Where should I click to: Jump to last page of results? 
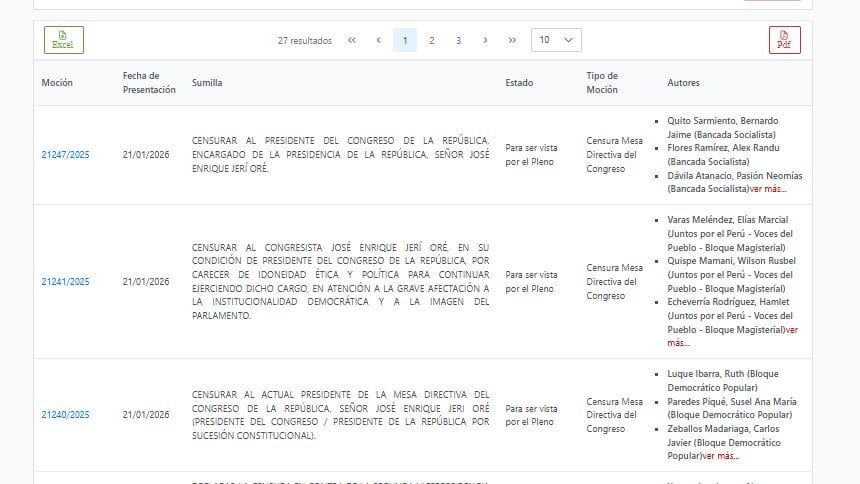(x=512, y=40)
